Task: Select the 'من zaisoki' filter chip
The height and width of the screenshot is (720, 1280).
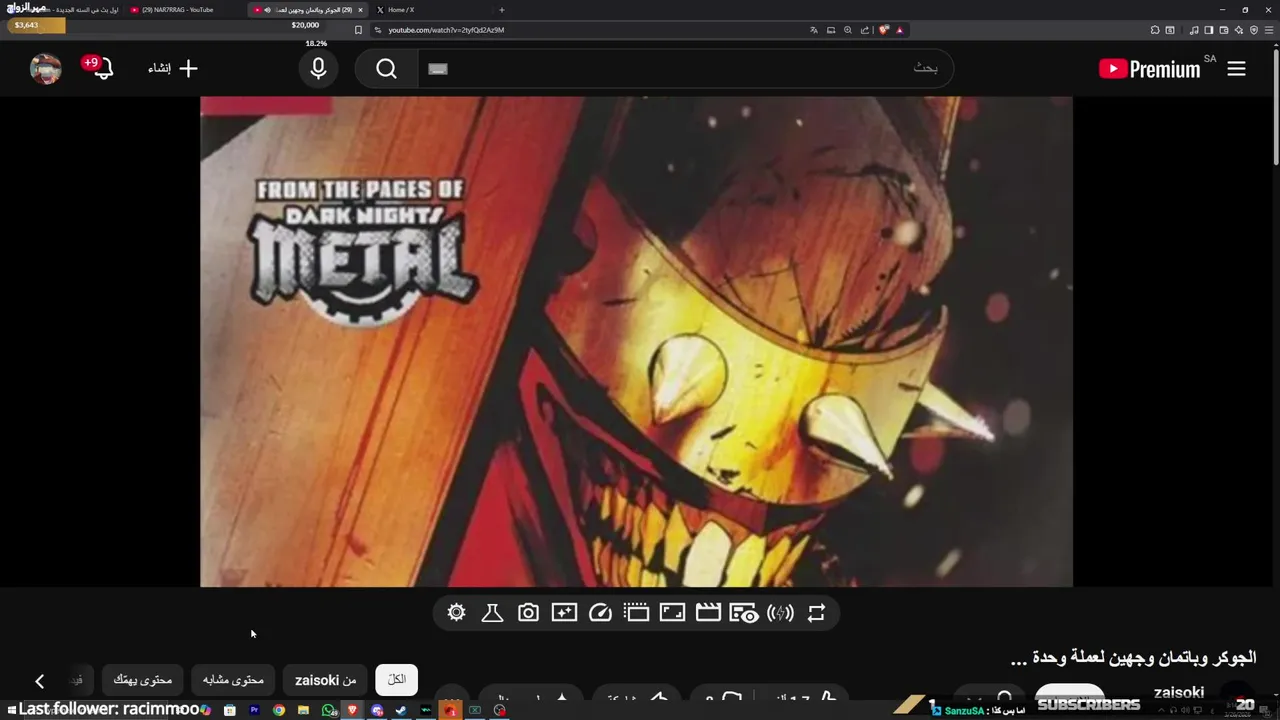Action: click(x=326, y=680)
